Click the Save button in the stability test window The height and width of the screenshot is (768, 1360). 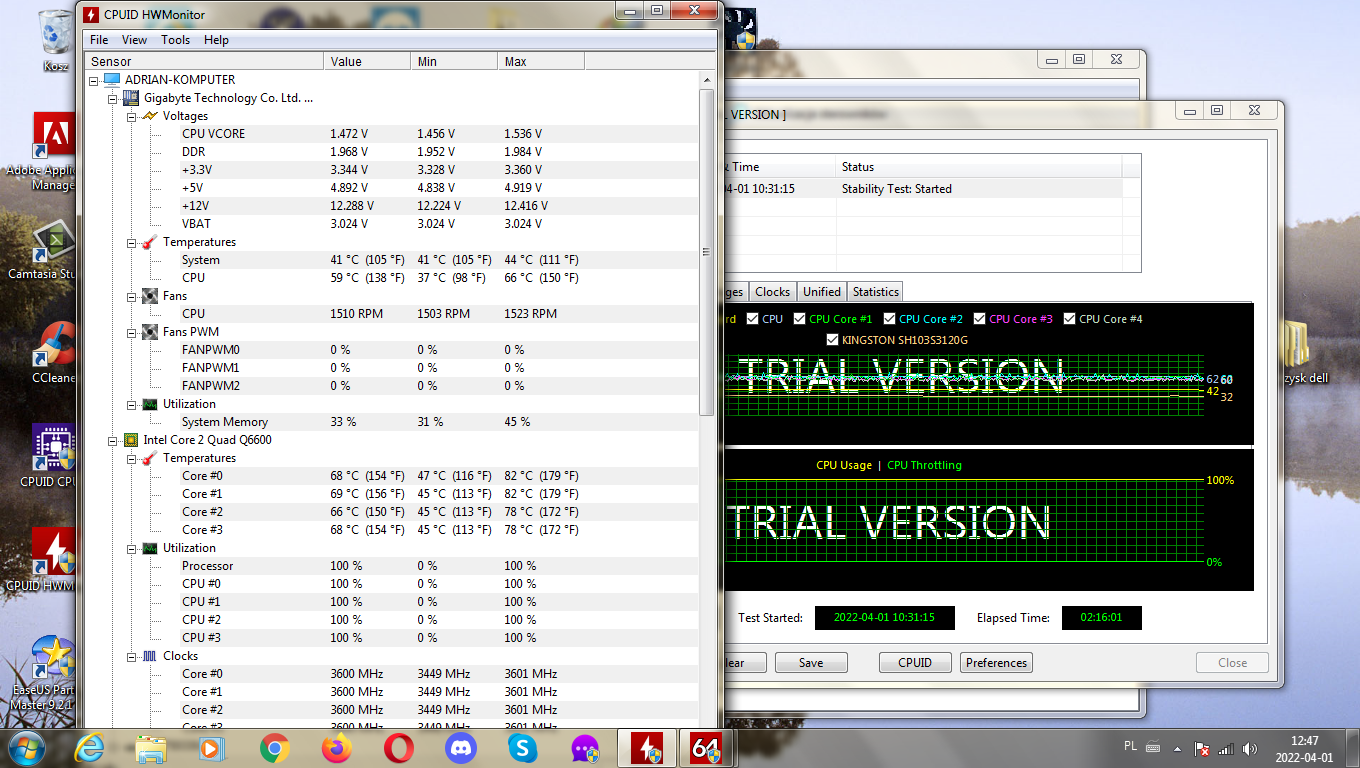(x=811, y=663)
